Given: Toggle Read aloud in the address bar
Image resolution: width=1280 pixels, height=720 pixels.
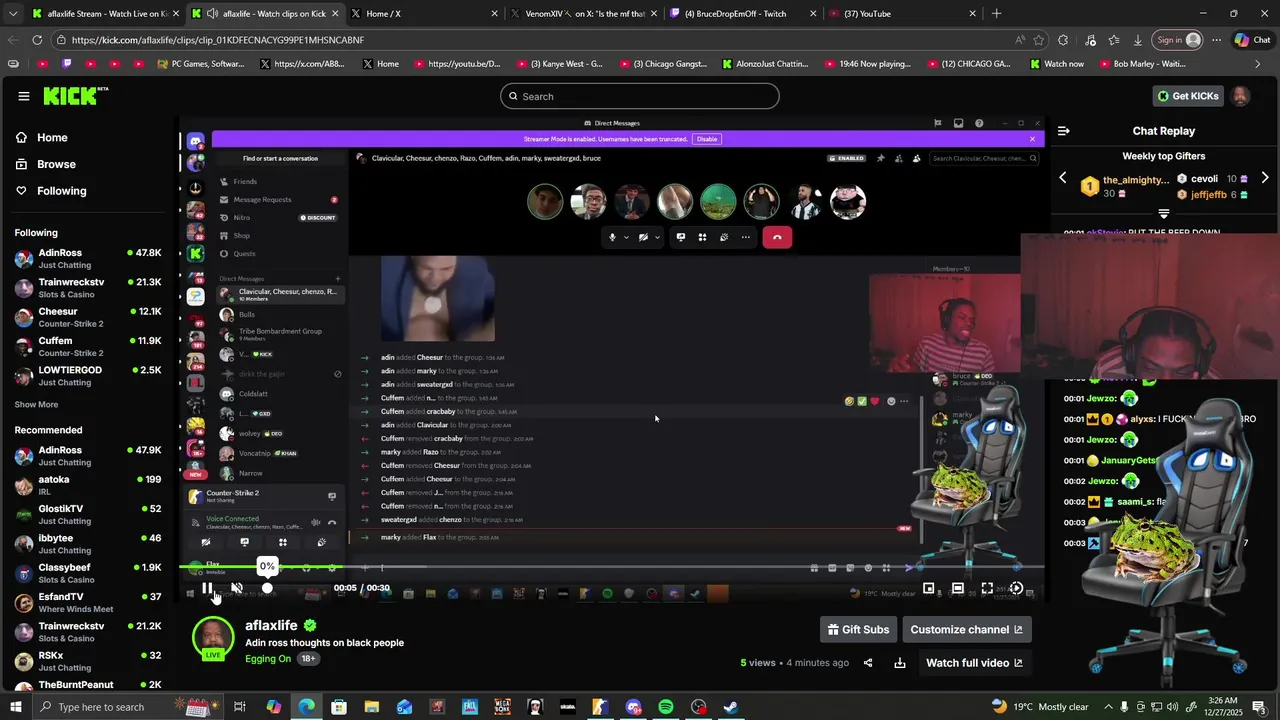Looking at the screenshot, I should click(1019, 40).
